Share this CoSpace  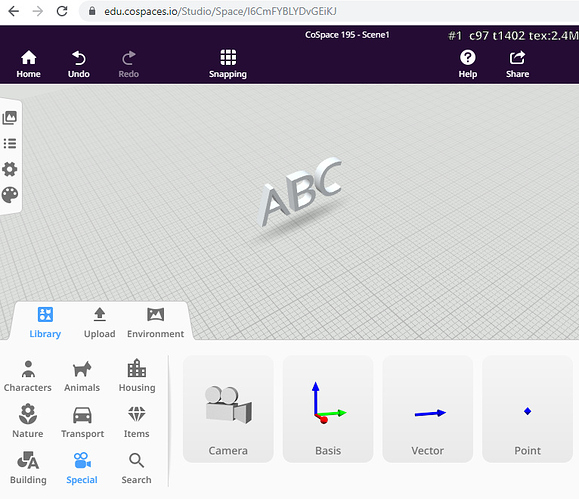(x=517, y=64)
